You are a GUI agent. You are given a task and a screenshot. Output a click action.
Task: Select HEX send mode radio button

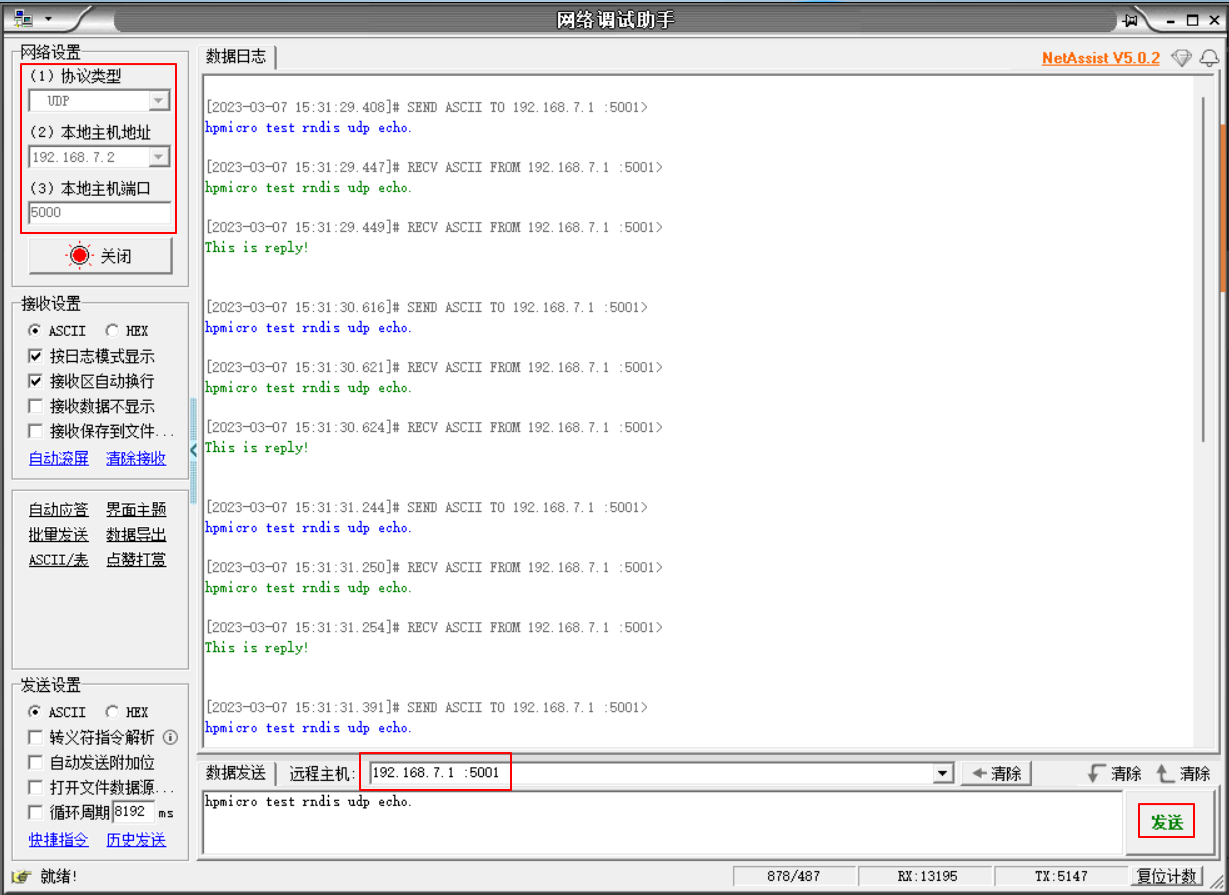(111, 713)
